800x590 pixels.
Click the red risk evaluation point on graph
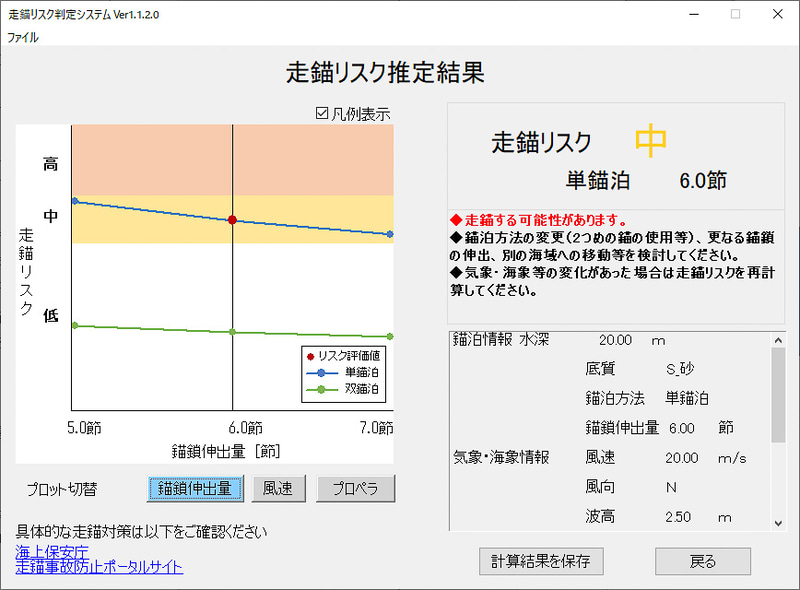click(x=232, y=220)
